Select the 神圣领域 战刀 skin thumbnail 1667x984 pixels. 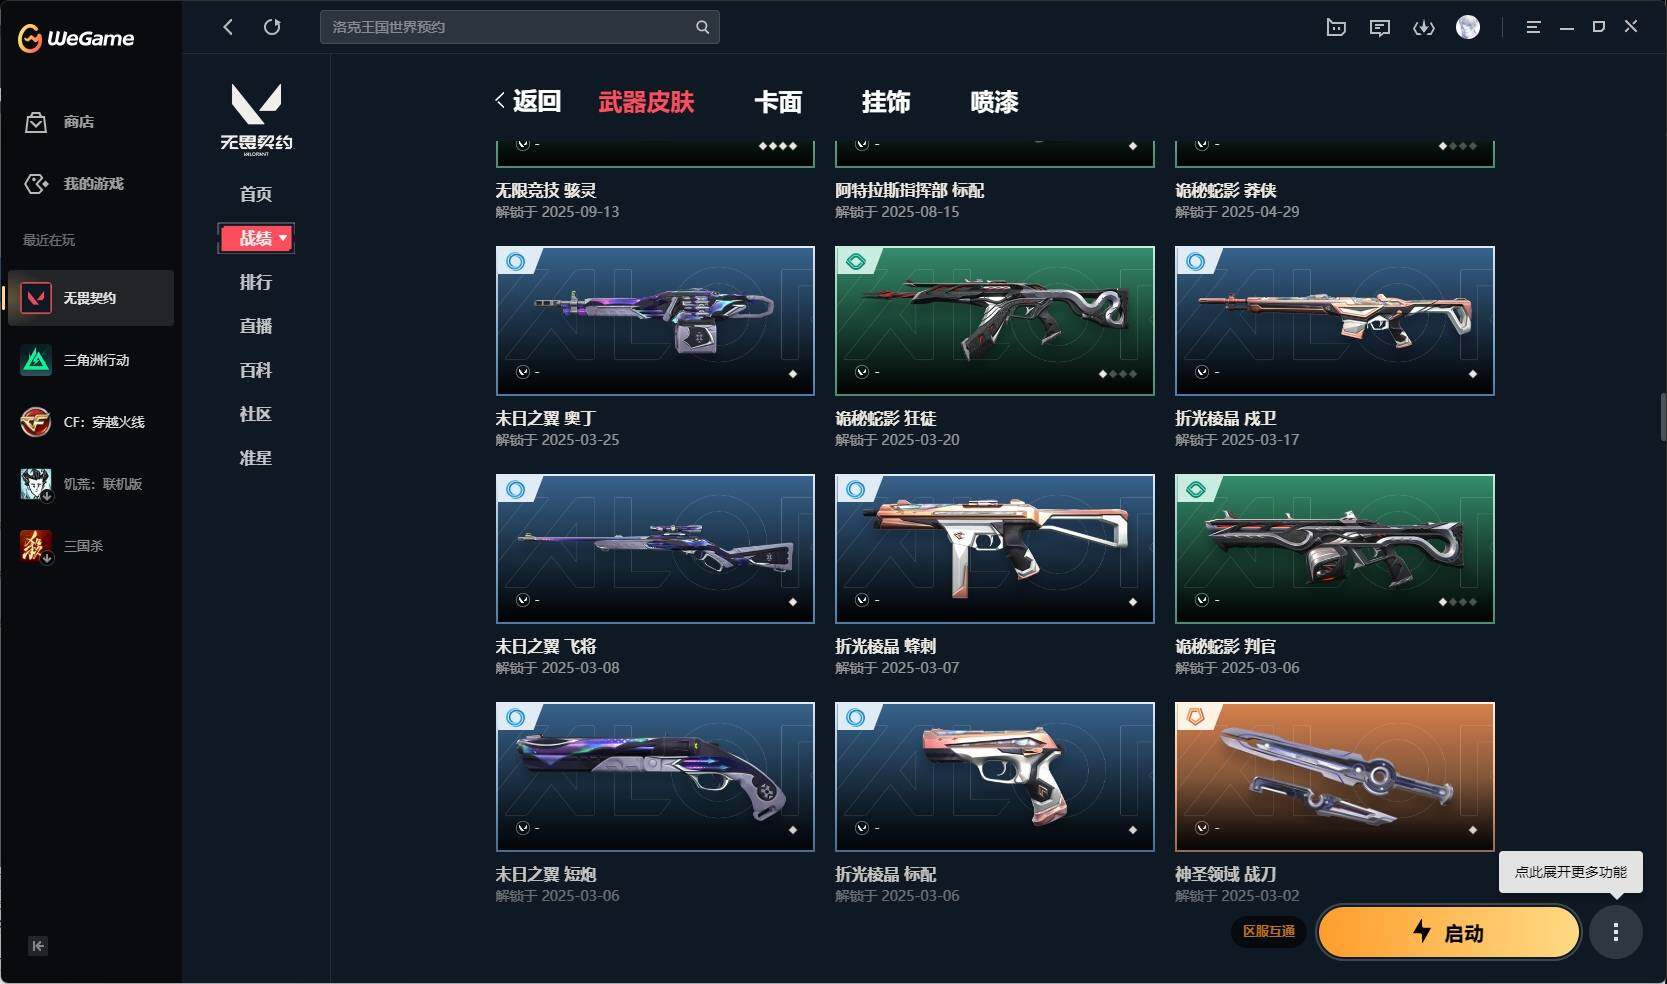(1334, 776)
